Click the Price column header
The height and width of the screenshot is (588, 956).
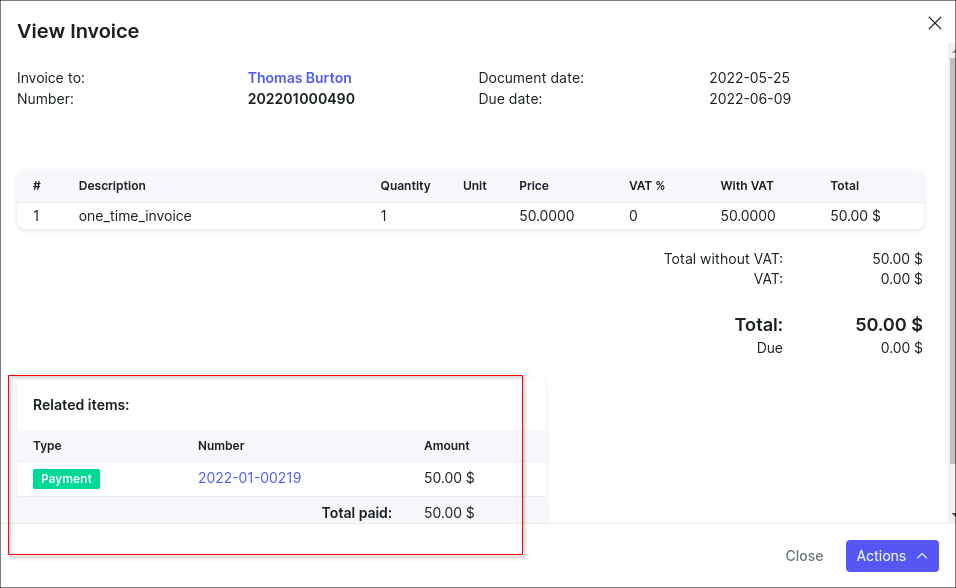point(534,186)
